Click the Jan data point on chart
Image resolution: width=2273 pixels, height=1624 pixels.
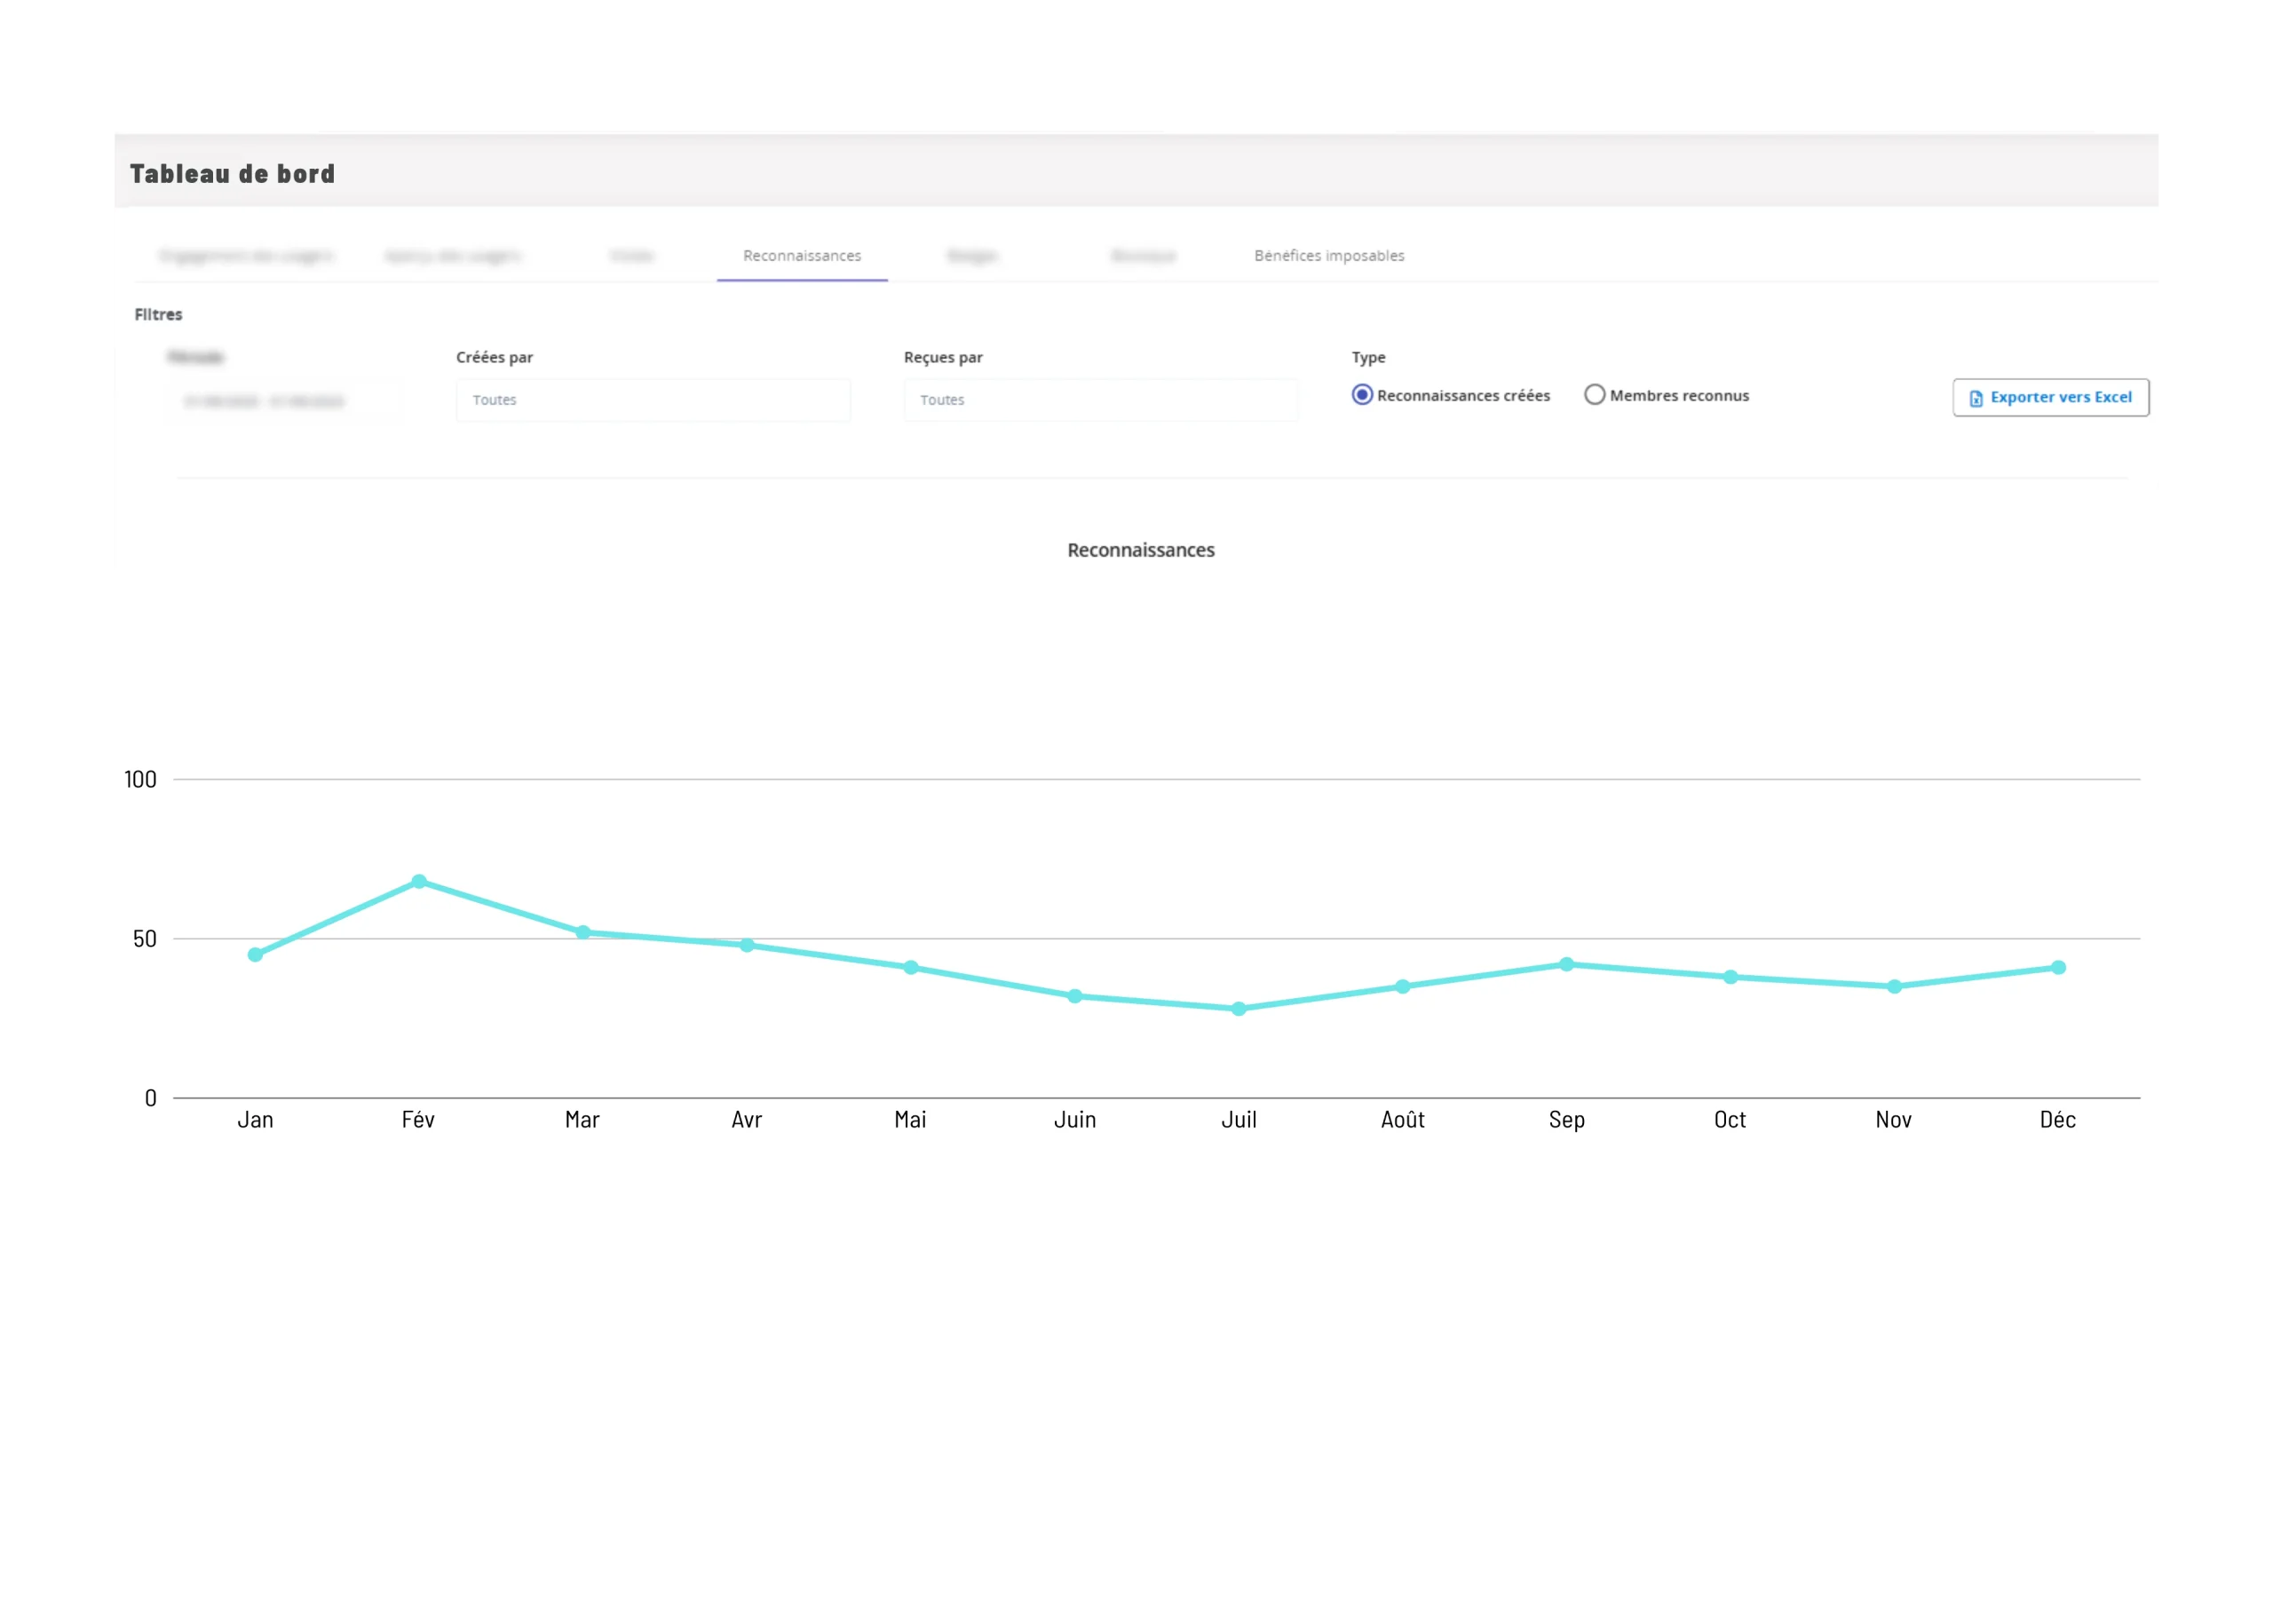click(x=255, y=955)
